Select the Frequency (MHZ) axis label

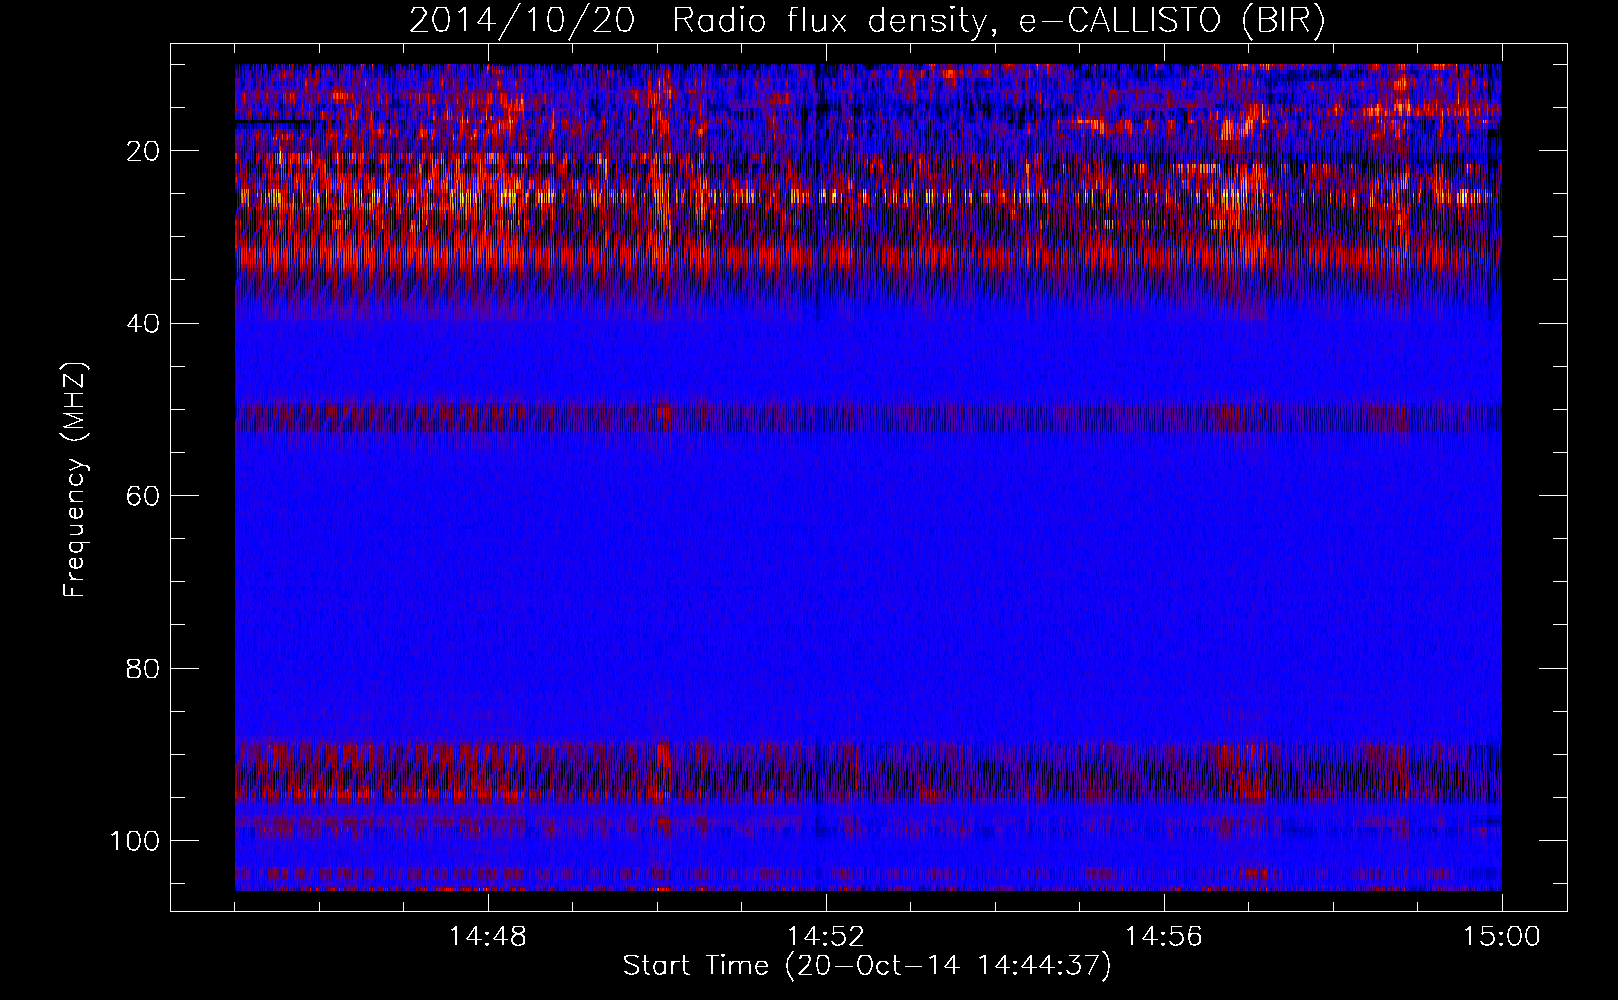pyautogui.click(x=75, y=480)
